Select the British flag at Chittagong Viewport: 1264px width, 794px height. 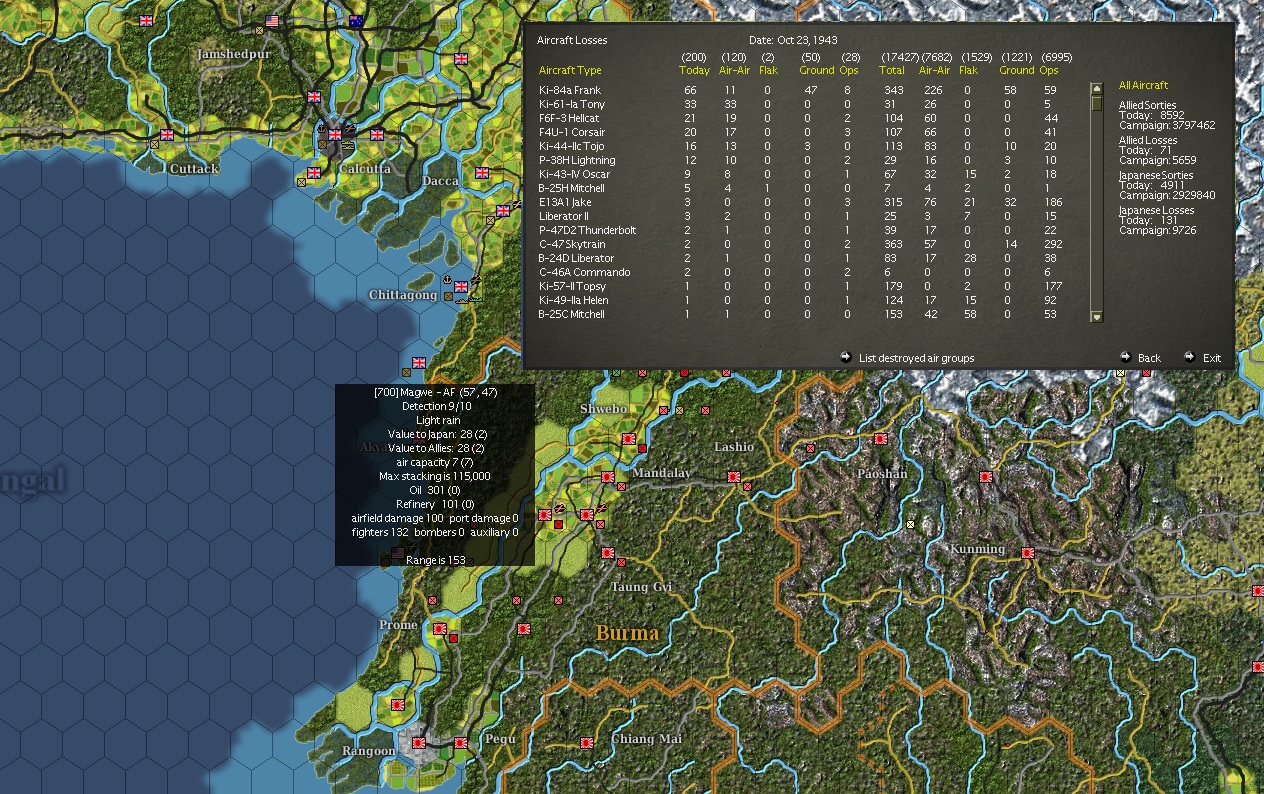(461, 287)
